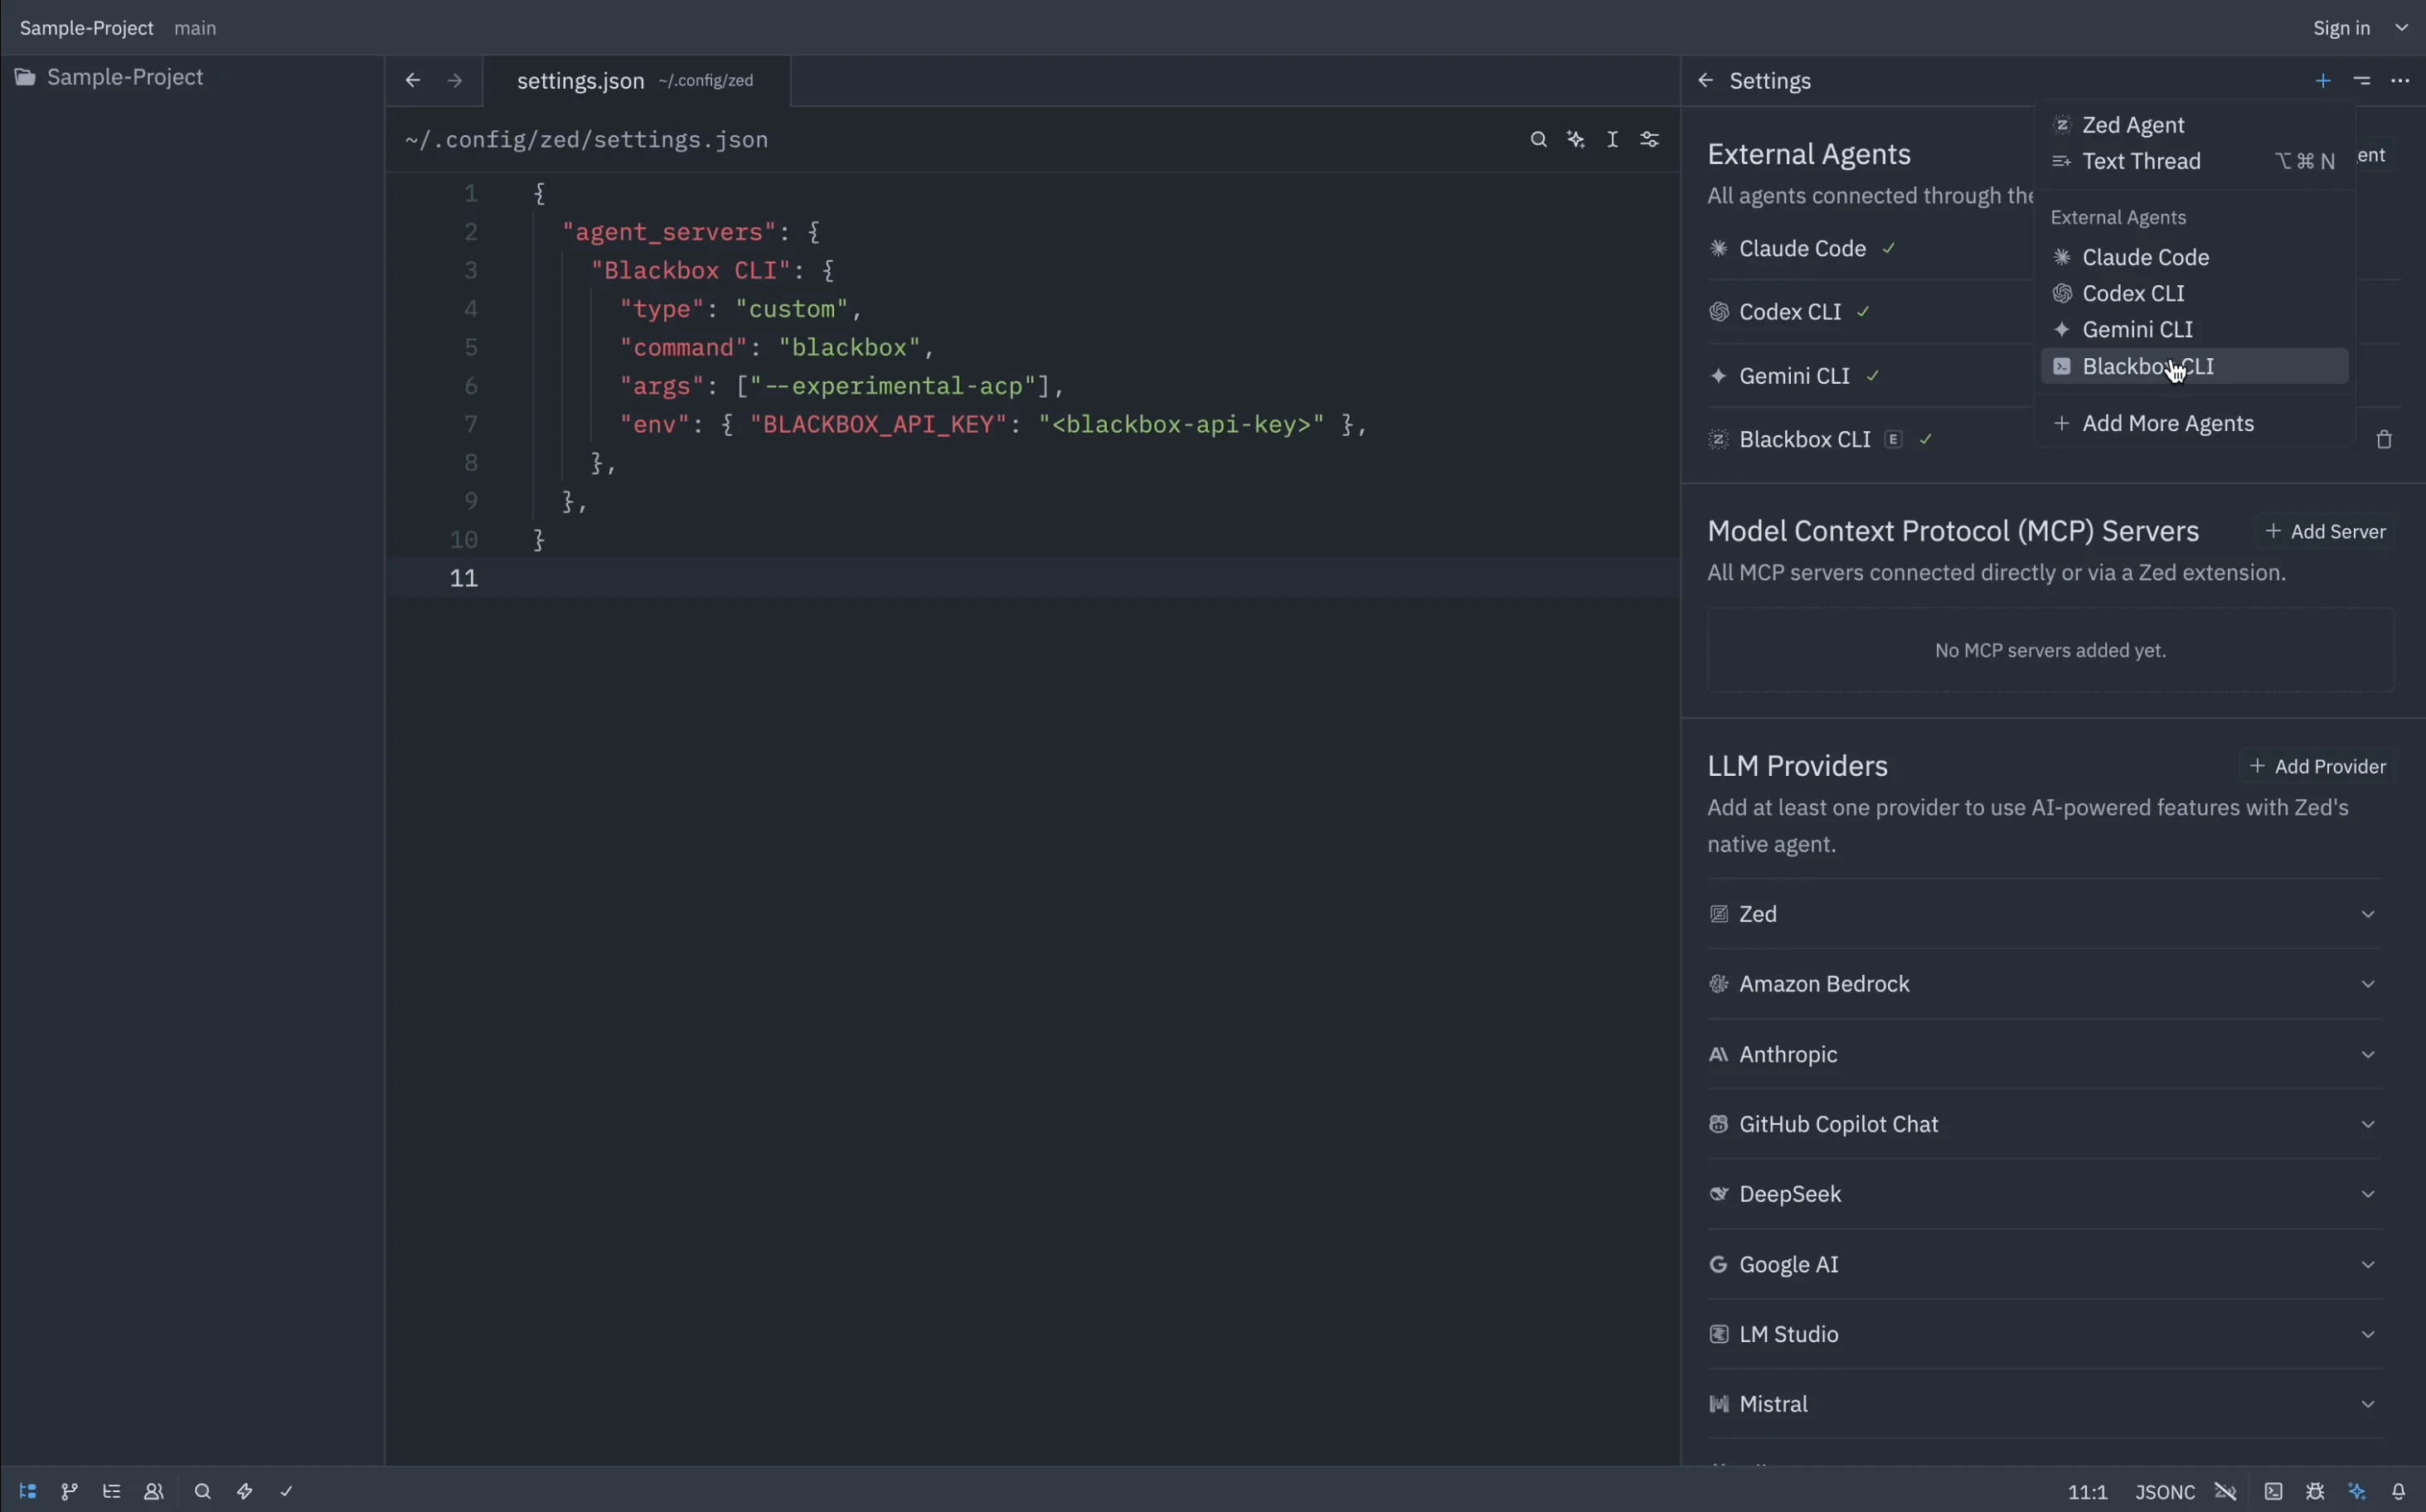This screenshot has height=1512, width=2426.
Task: Expand the Anthropic provider chevron
Action: pos(2368,1054)
